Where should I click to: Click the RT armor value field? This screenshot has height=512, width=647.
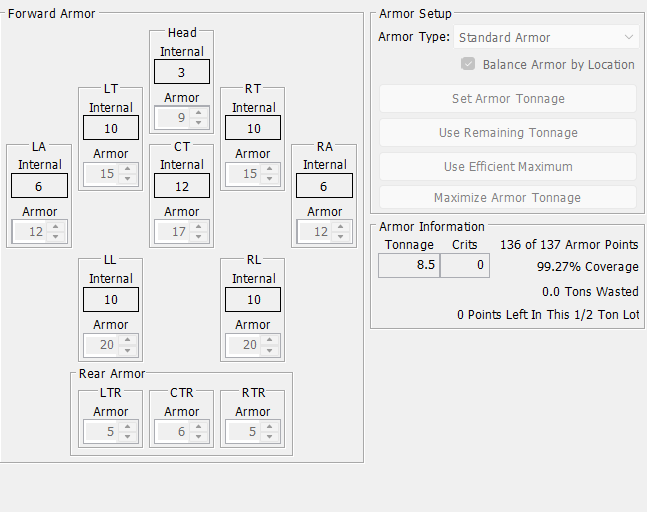244,174
